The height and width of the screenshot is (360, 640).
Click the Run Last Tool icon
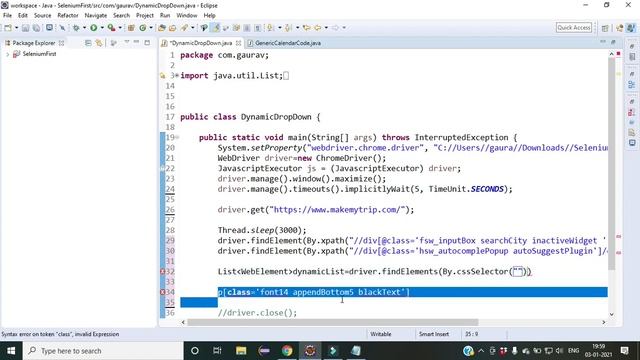click(x=111, y=28)
